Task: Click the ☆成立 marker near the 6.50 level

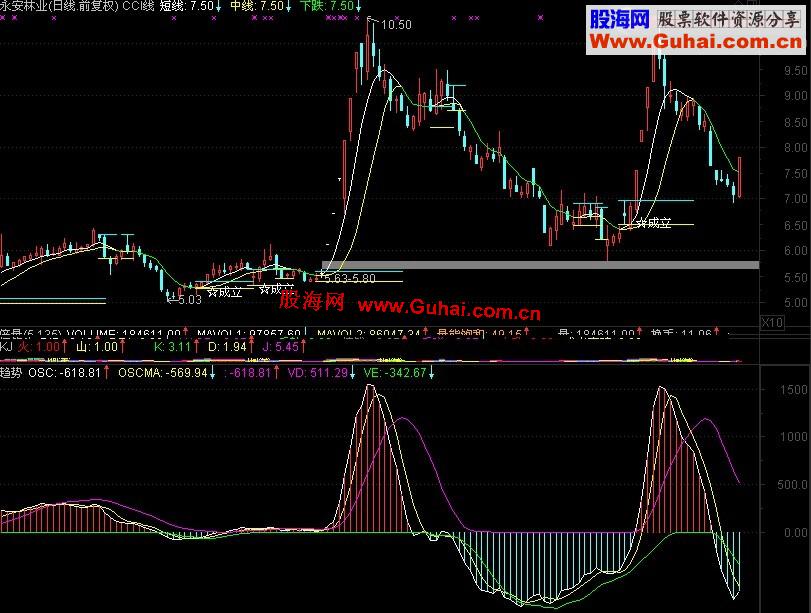Action: (x=654, y=223)
